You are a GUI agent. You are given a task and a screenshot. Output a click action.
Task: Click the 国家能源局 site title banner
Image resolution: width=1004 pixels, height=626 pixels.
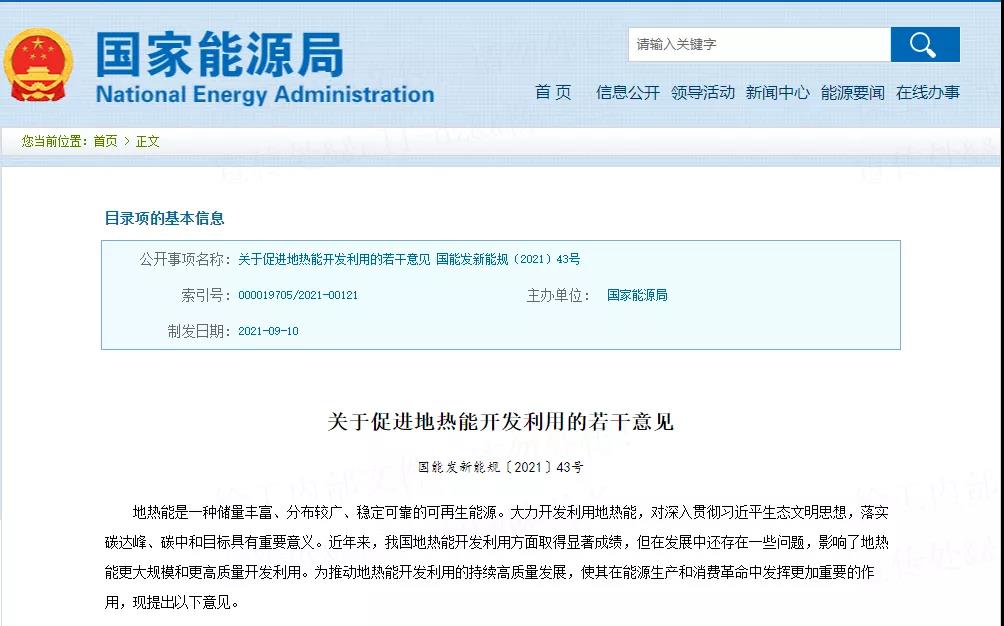click(x=219, y=54)
